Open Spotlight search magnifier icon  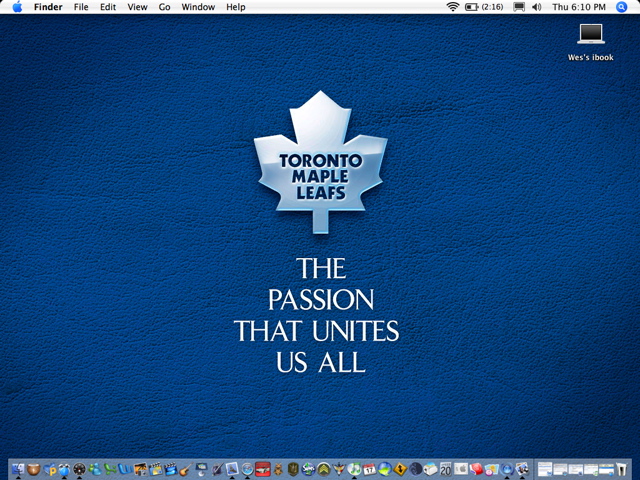click(x=621, y=7)
